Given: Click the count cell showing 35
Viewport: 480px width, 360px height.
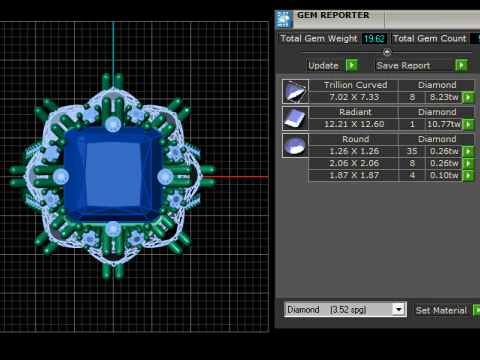Looking at the screenshot, I should (x=412, y=151).
